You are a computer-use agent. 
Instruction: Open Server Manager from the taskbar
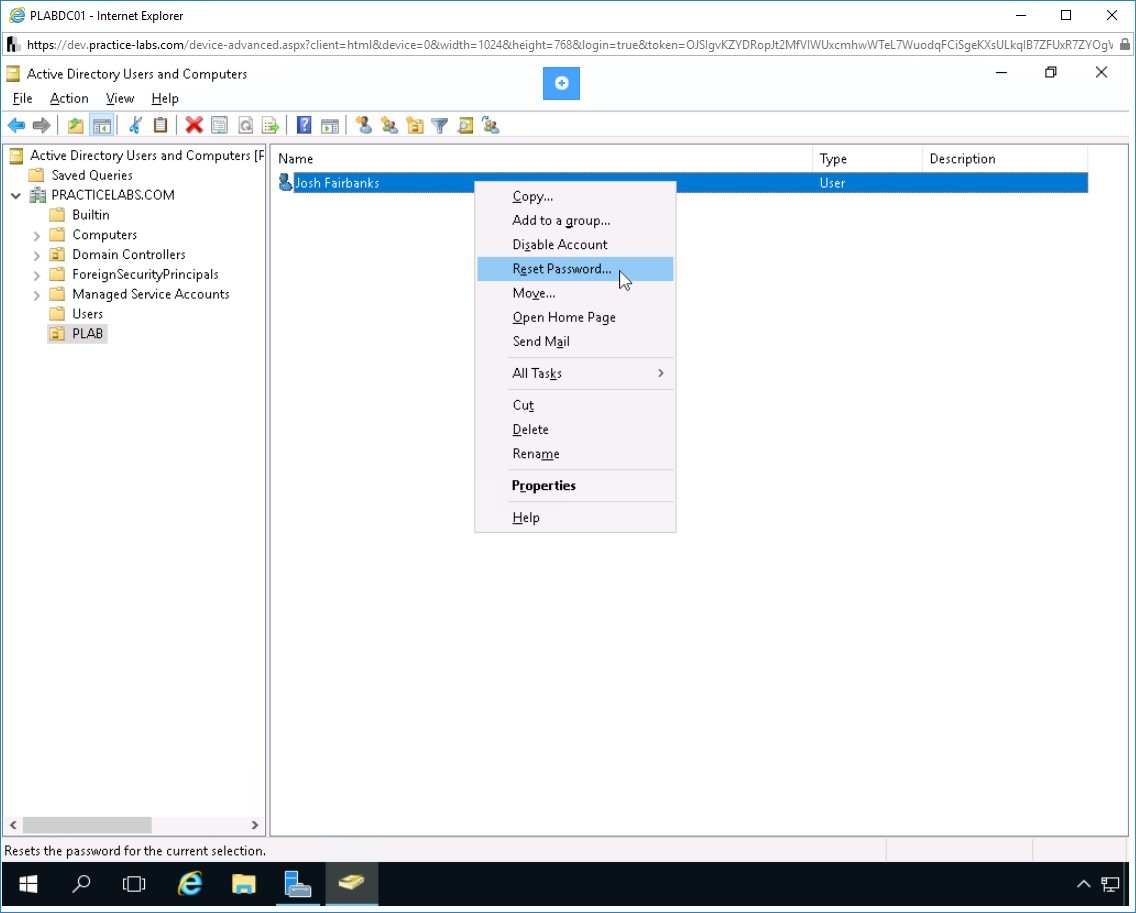click(297, 883)
